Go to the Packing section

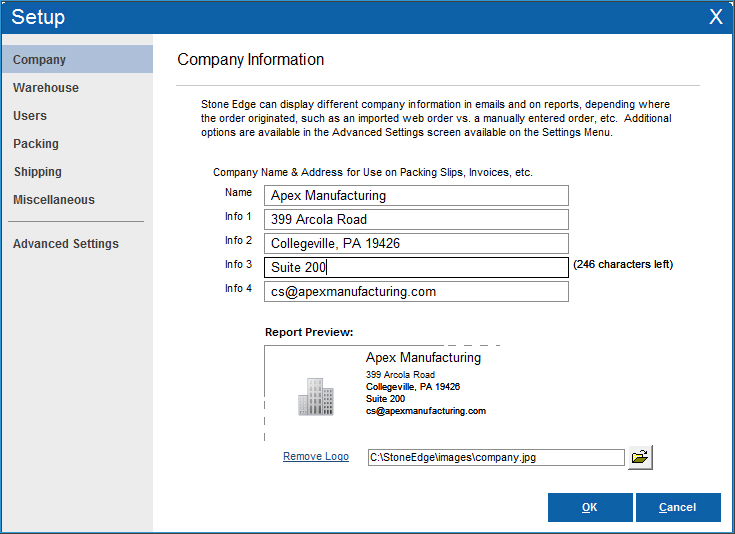tap(36, 144)
